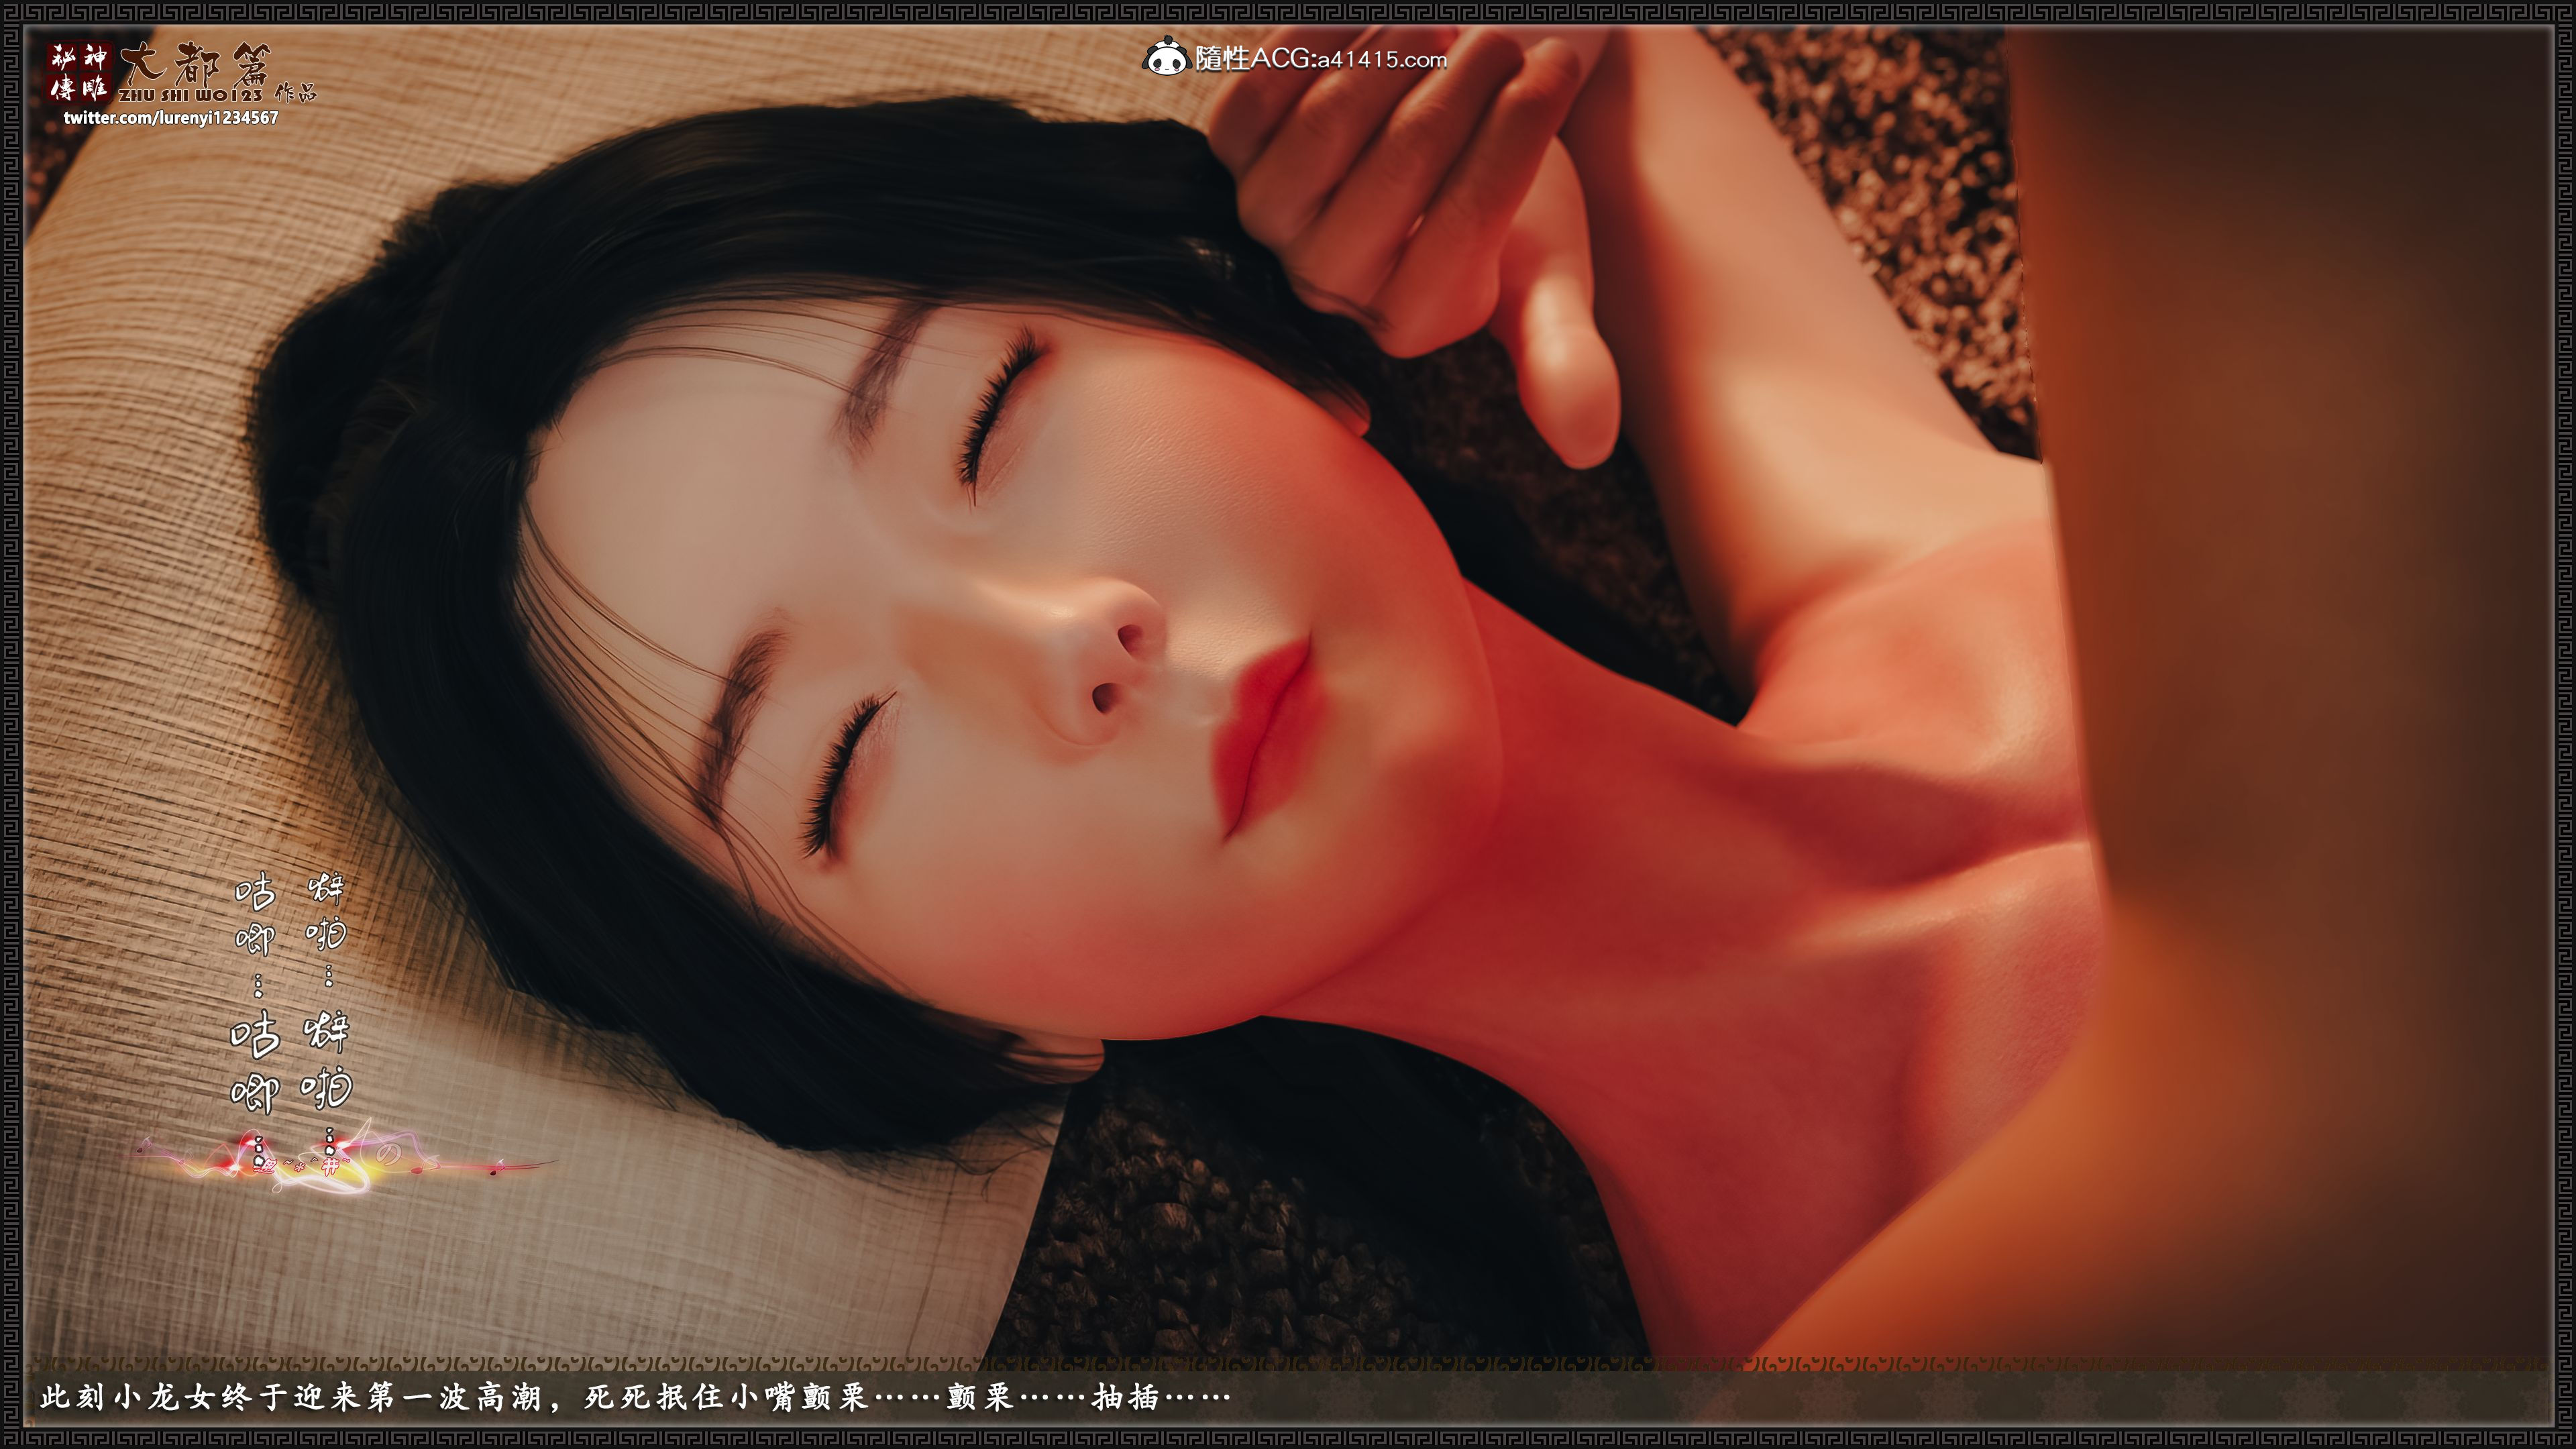Screen dimensions: 2576x1449
Task: Click the Greek-key border along the left edge
Action: point(11,724)
